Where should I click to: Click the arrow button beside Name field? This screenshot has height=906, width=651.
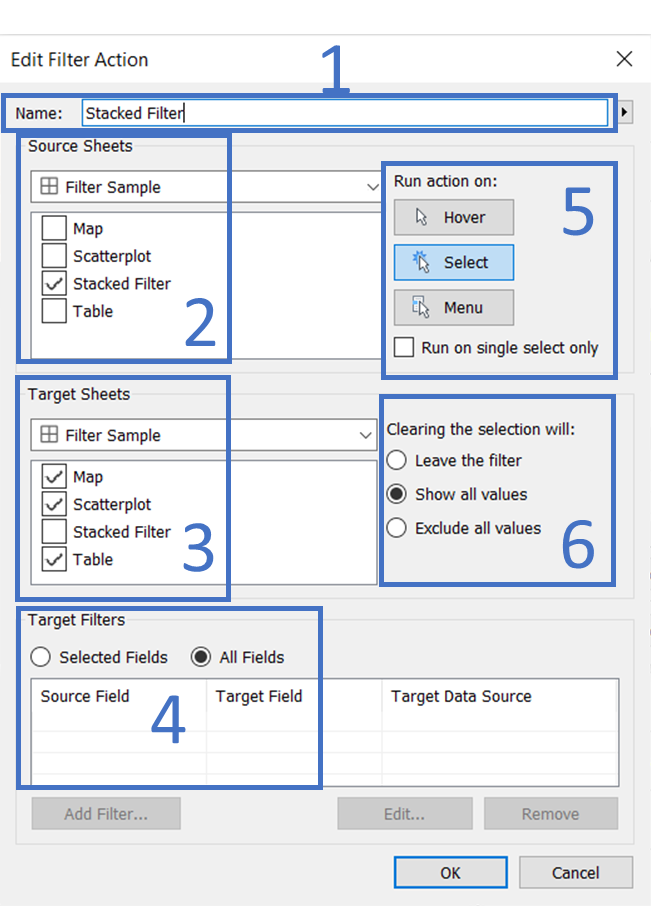[624, 112]
